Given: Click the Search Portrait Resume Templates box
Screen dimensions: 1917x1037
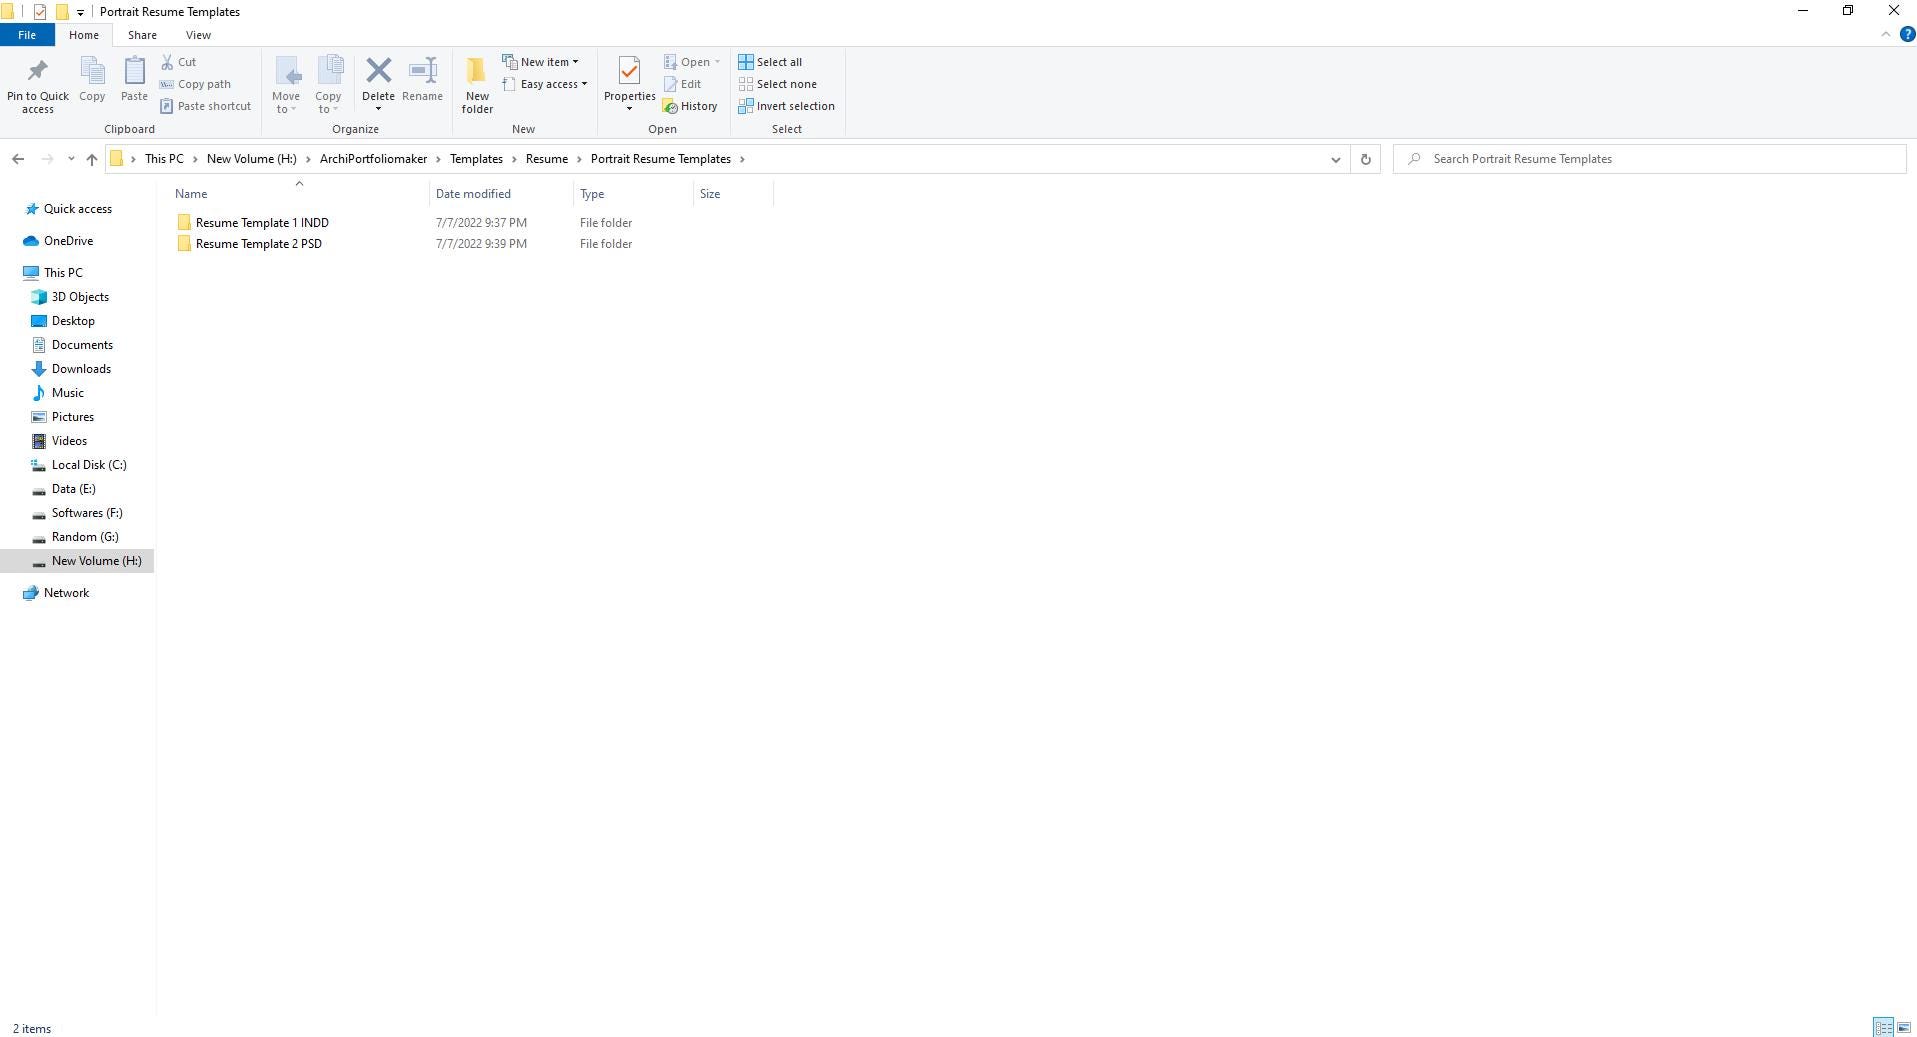Looking at the screenshot, I should pos(1650,159).
